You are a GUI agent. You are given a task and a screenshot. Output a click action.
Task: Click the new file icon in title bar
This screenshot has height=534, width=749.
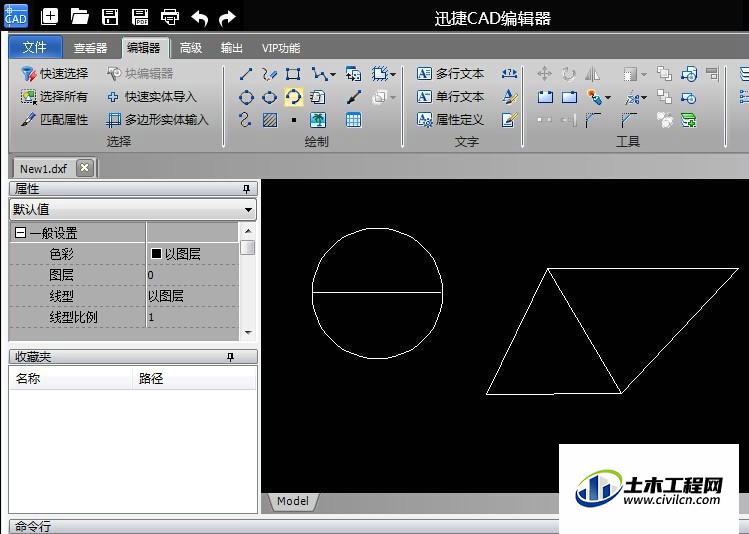click(x=50, y=17)
